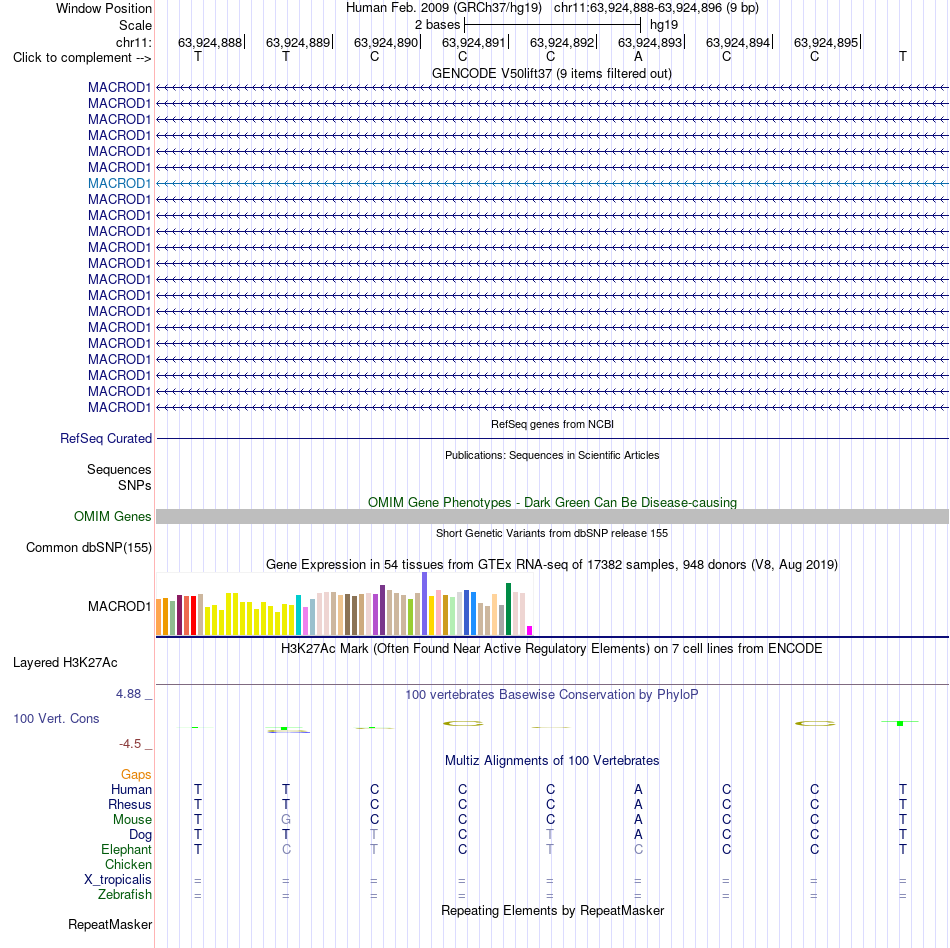
Task: Click '100 vertebrates Basewise Conservation by PhyloP' title
Action: (x=552, y=694)
